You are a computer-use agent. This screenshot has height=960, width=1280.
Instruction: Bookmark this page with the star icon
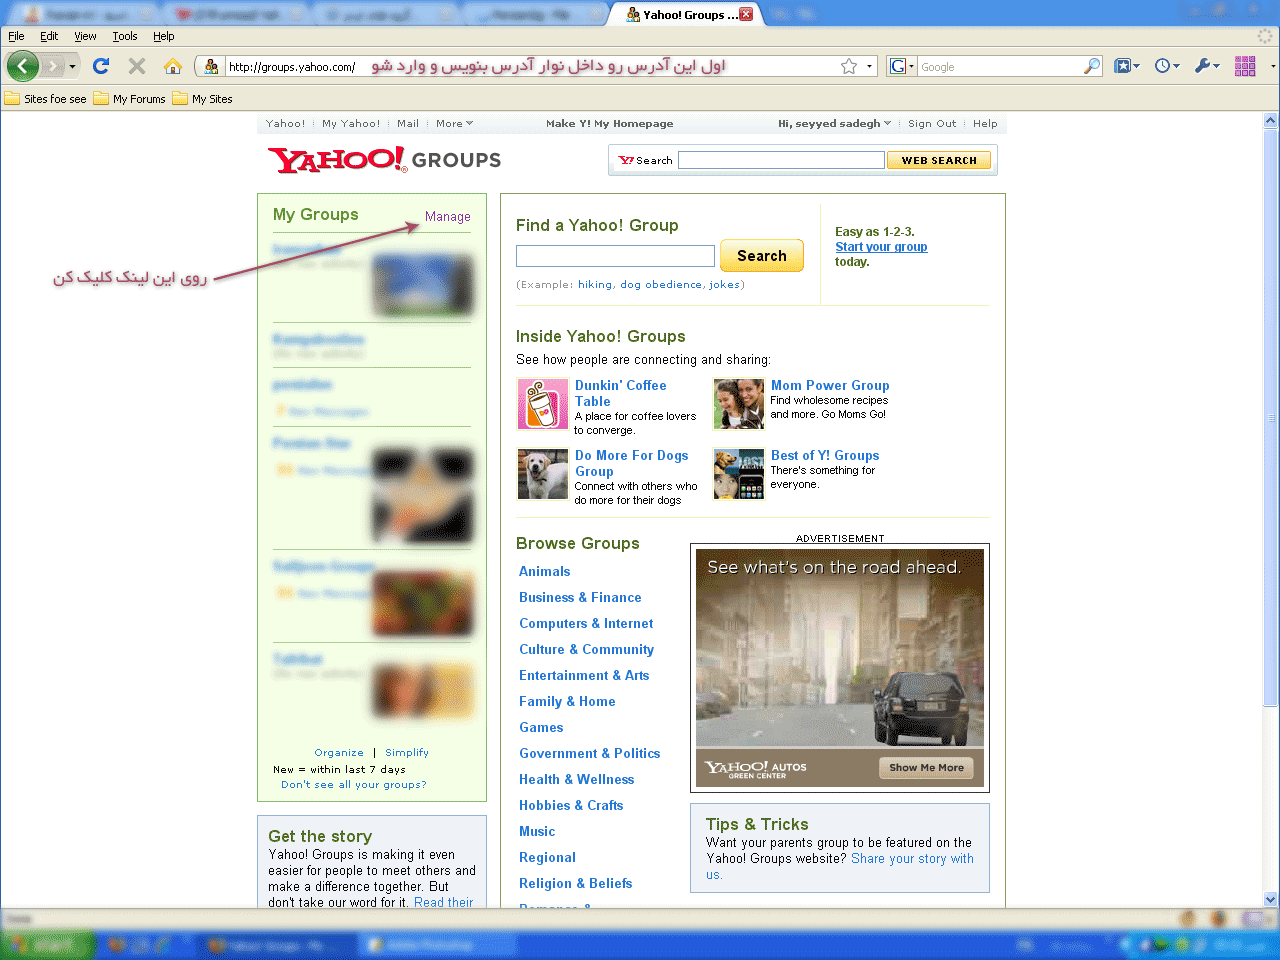pyautogui.click(x=849, y=66)
